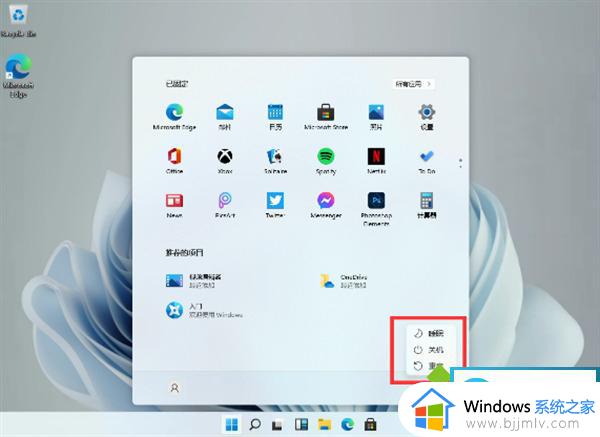Click the Restart icon in the power menu
The image size is (600, 437).
[418, 366]
